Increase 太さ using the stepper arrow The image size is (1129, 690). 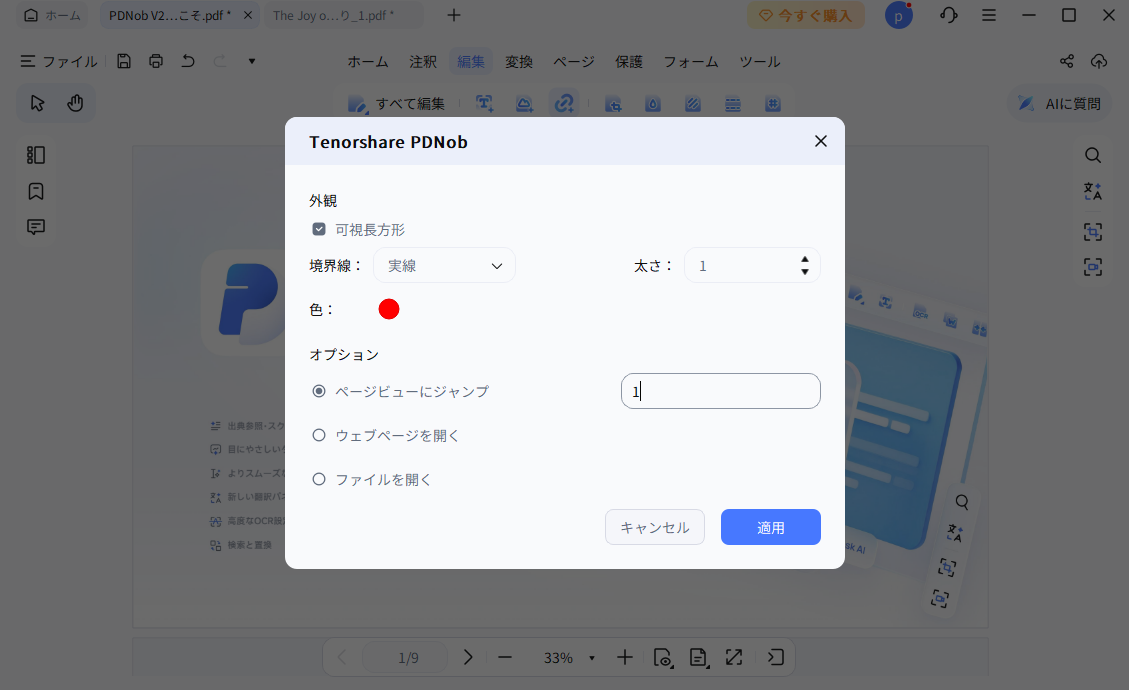pos(803,259)
